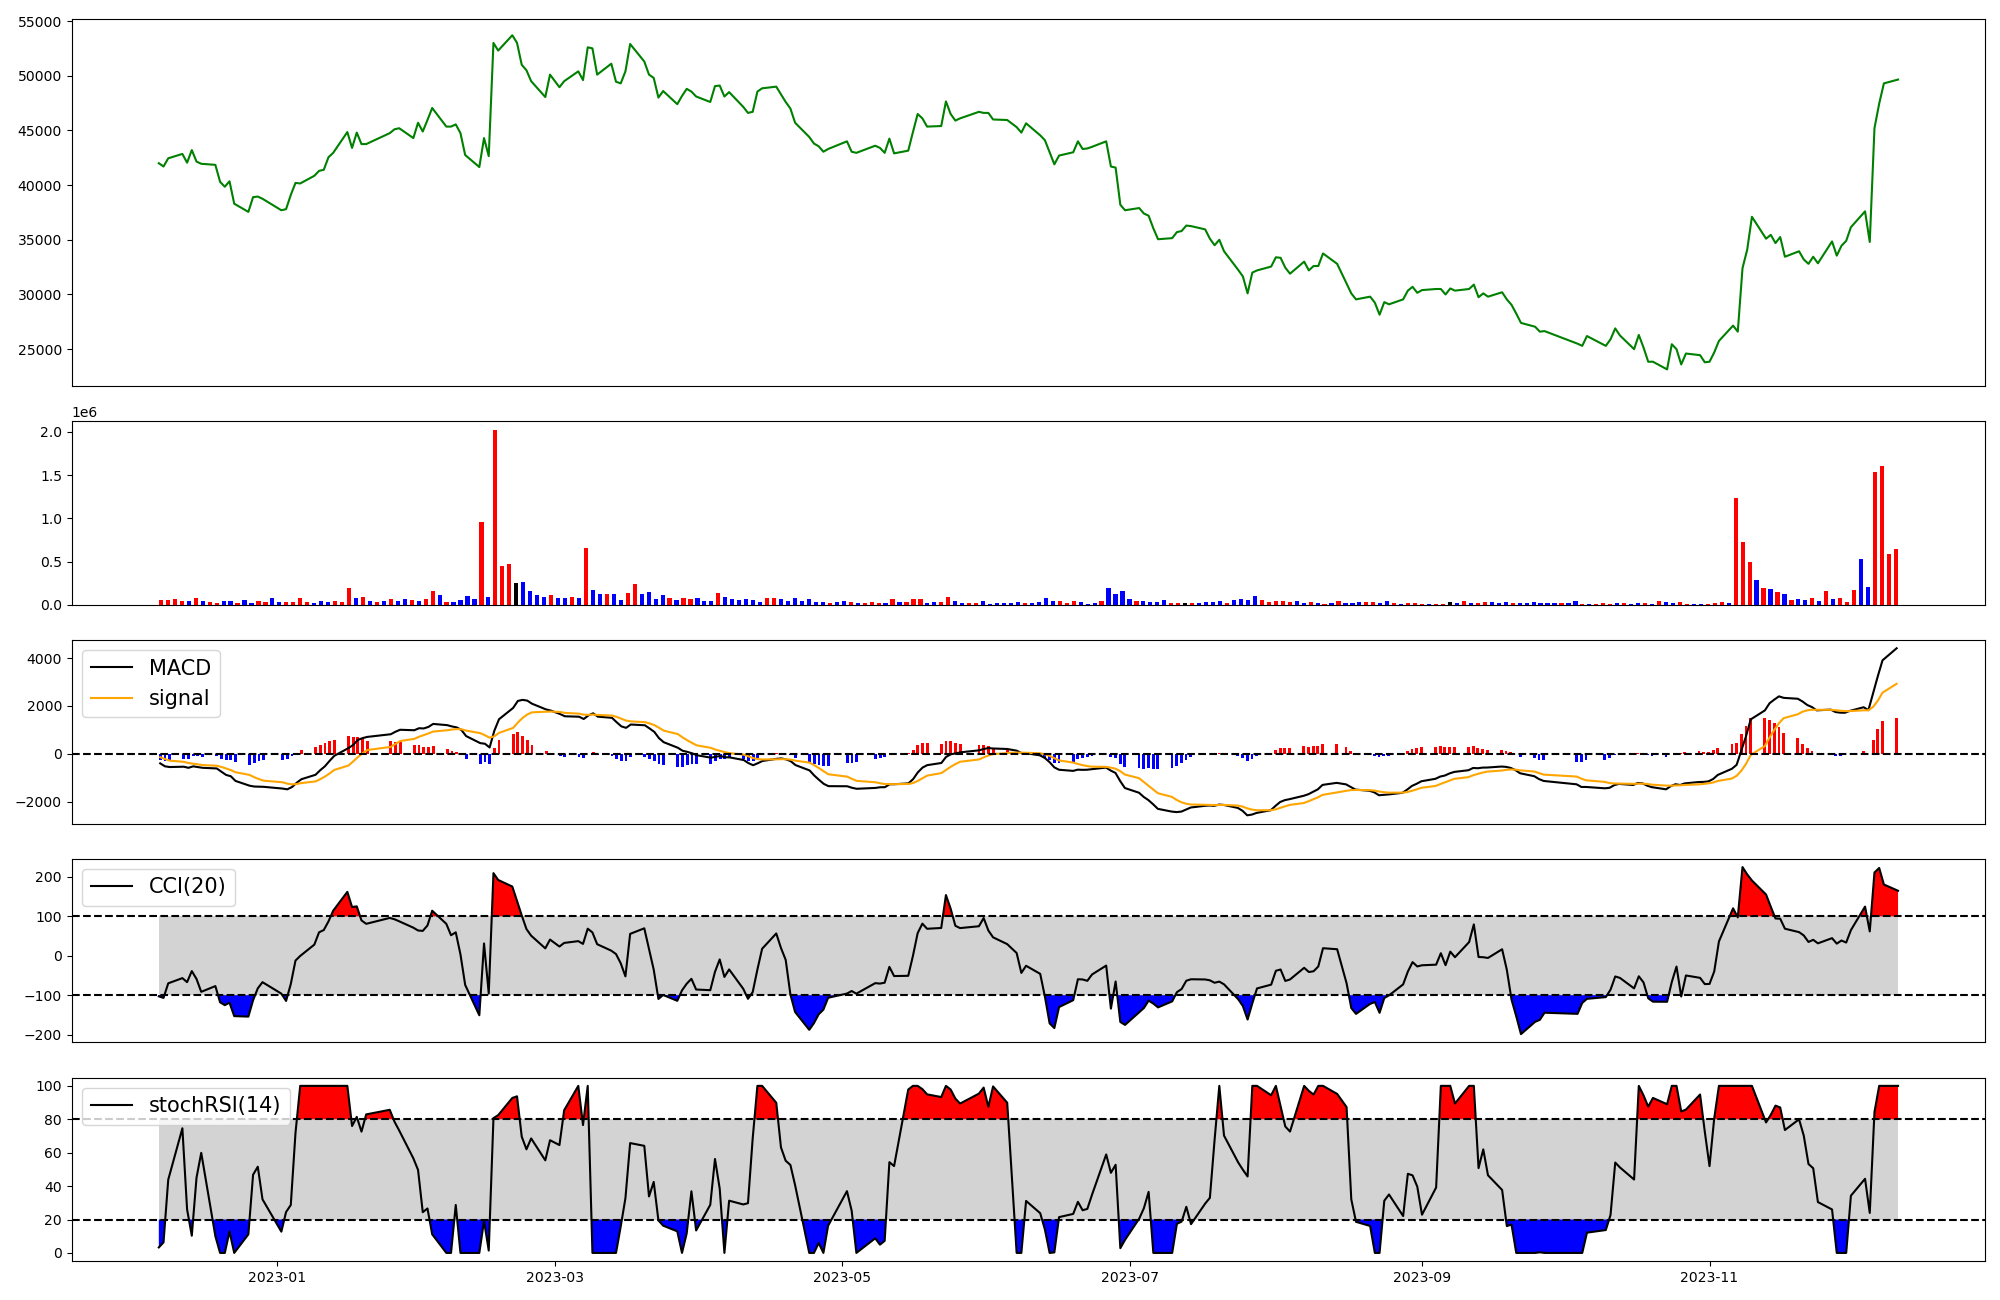Click the 2023-11 x-axis date label
The image size is (2000, 1300).
point(1709,1277)
